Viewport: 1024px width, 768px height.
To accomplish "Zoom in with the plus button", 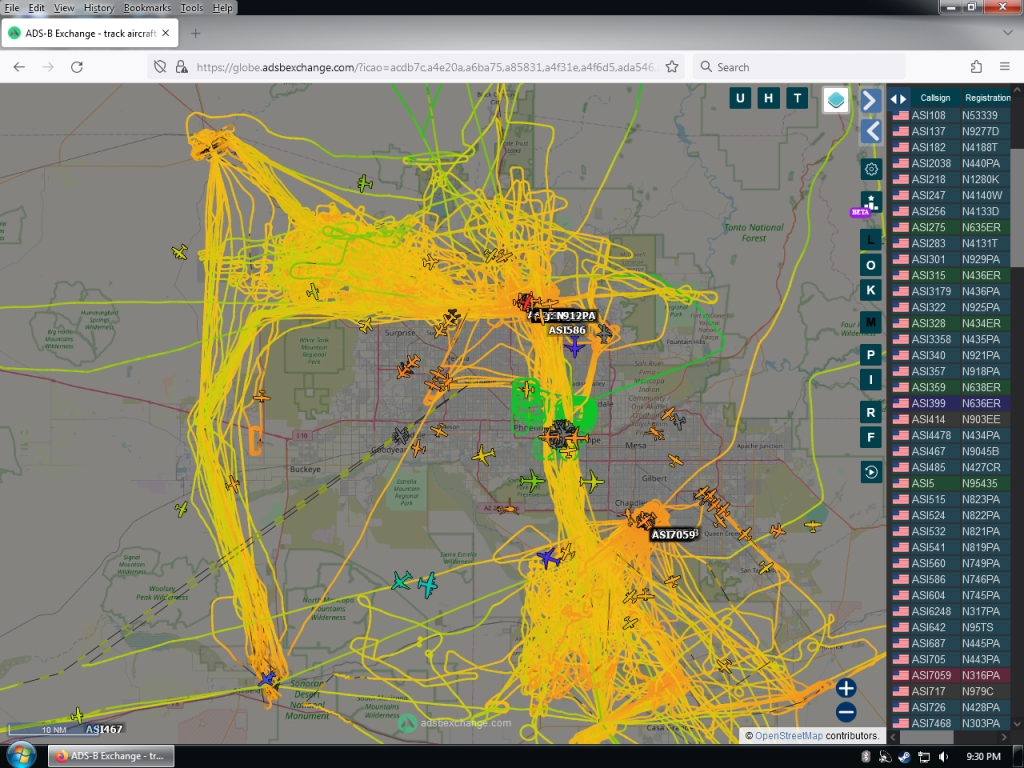I will tap(846, 688).
